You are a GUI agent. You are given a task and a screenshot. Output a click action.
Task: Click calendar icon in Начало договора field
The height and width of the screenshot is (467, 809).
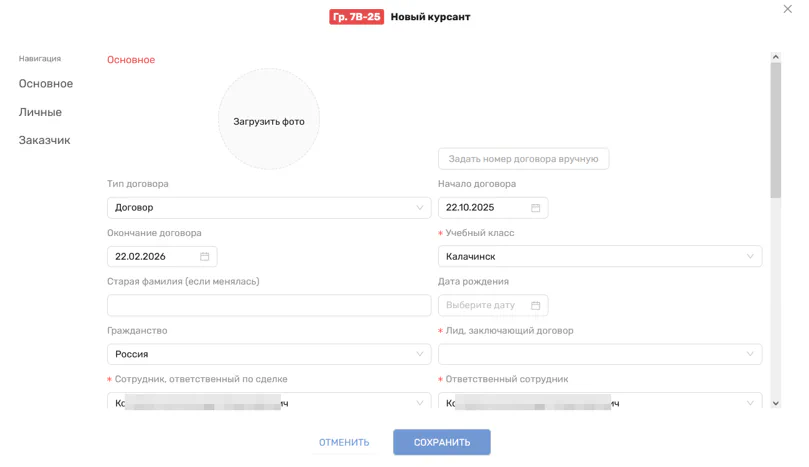click(535, 208)
